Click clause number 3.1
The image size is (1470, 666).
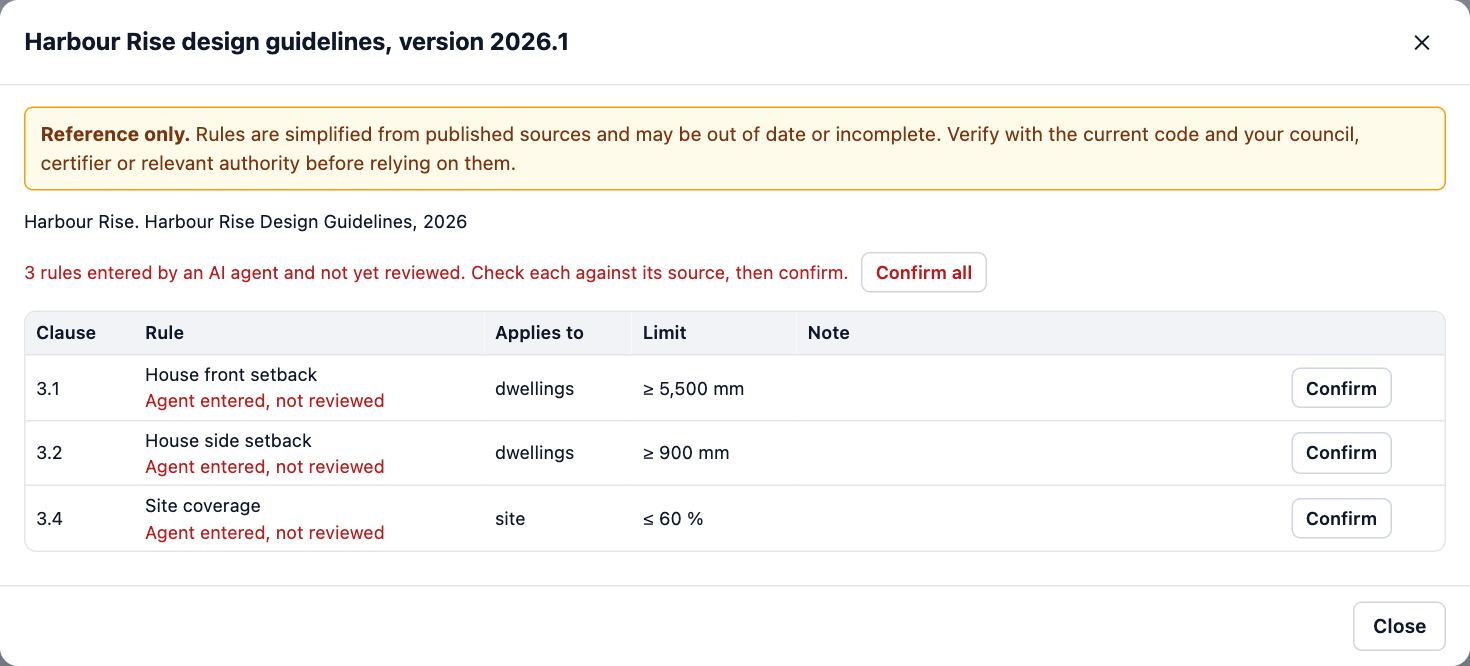click(48, 389)
